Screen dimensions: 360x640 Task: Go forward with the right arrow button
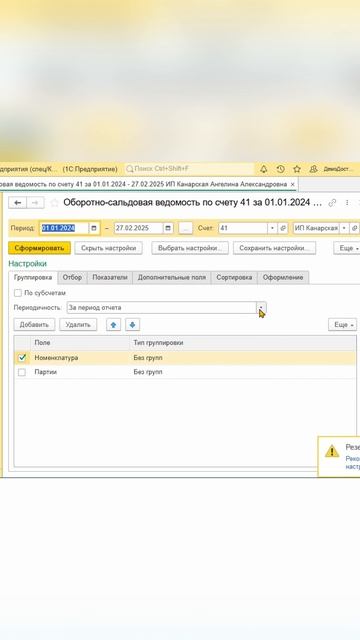click(36, 202)
